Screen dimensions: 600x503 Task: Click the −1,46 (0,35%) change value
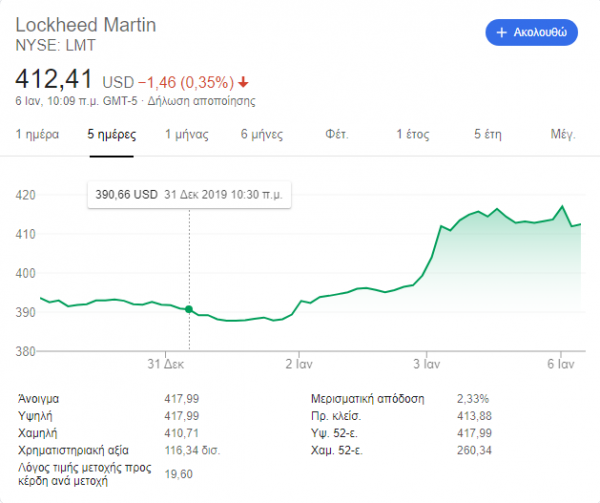[x=186, y=82]
